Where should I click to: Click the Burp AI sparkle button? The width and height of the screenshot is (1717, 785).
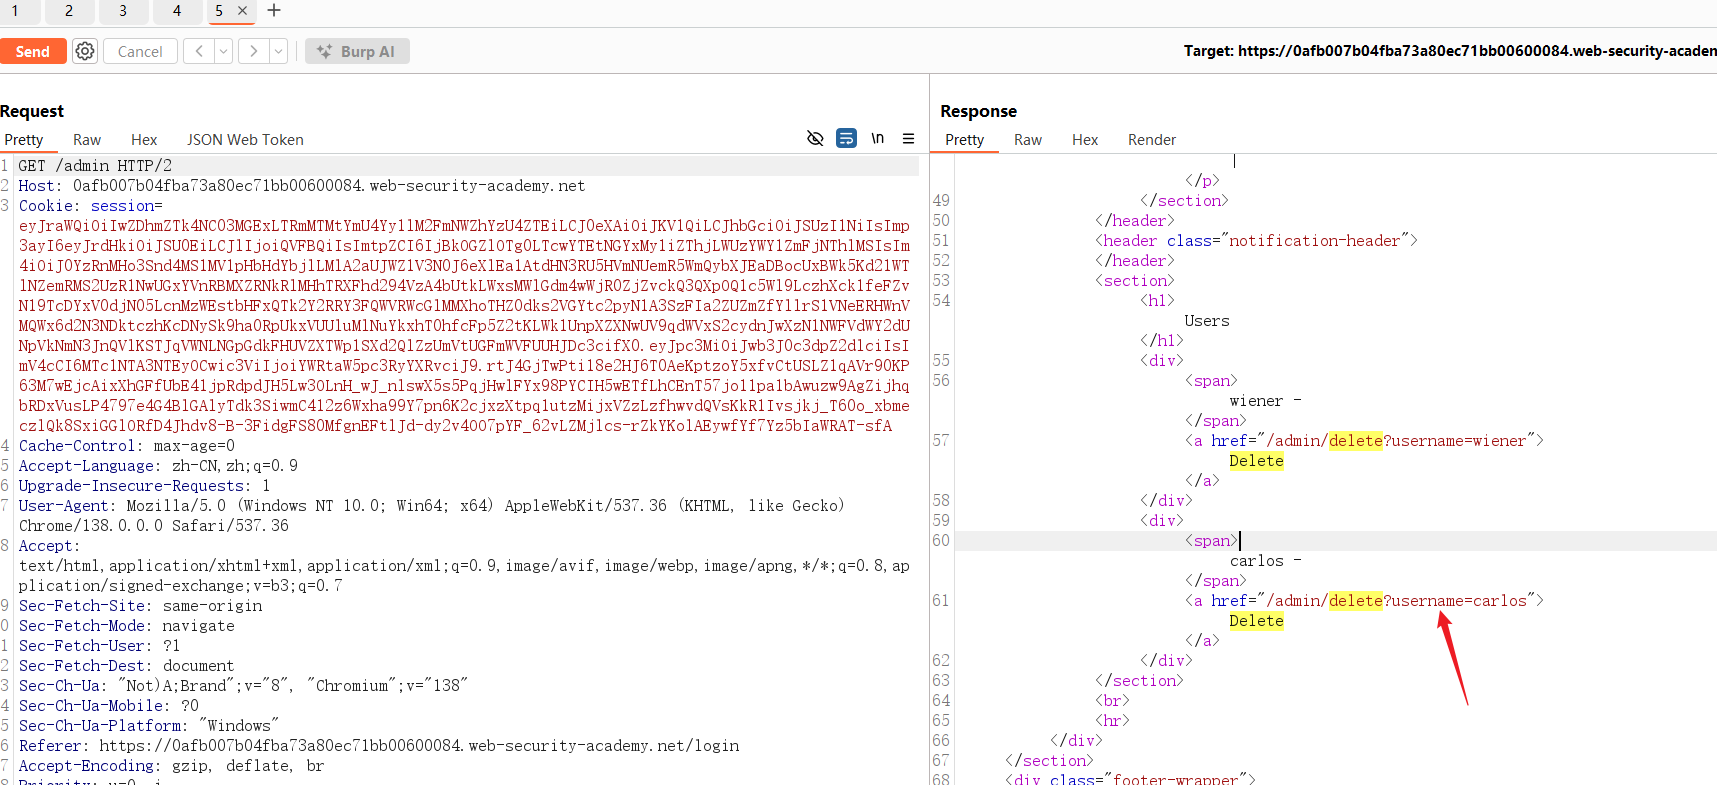[x=357, y=51]
